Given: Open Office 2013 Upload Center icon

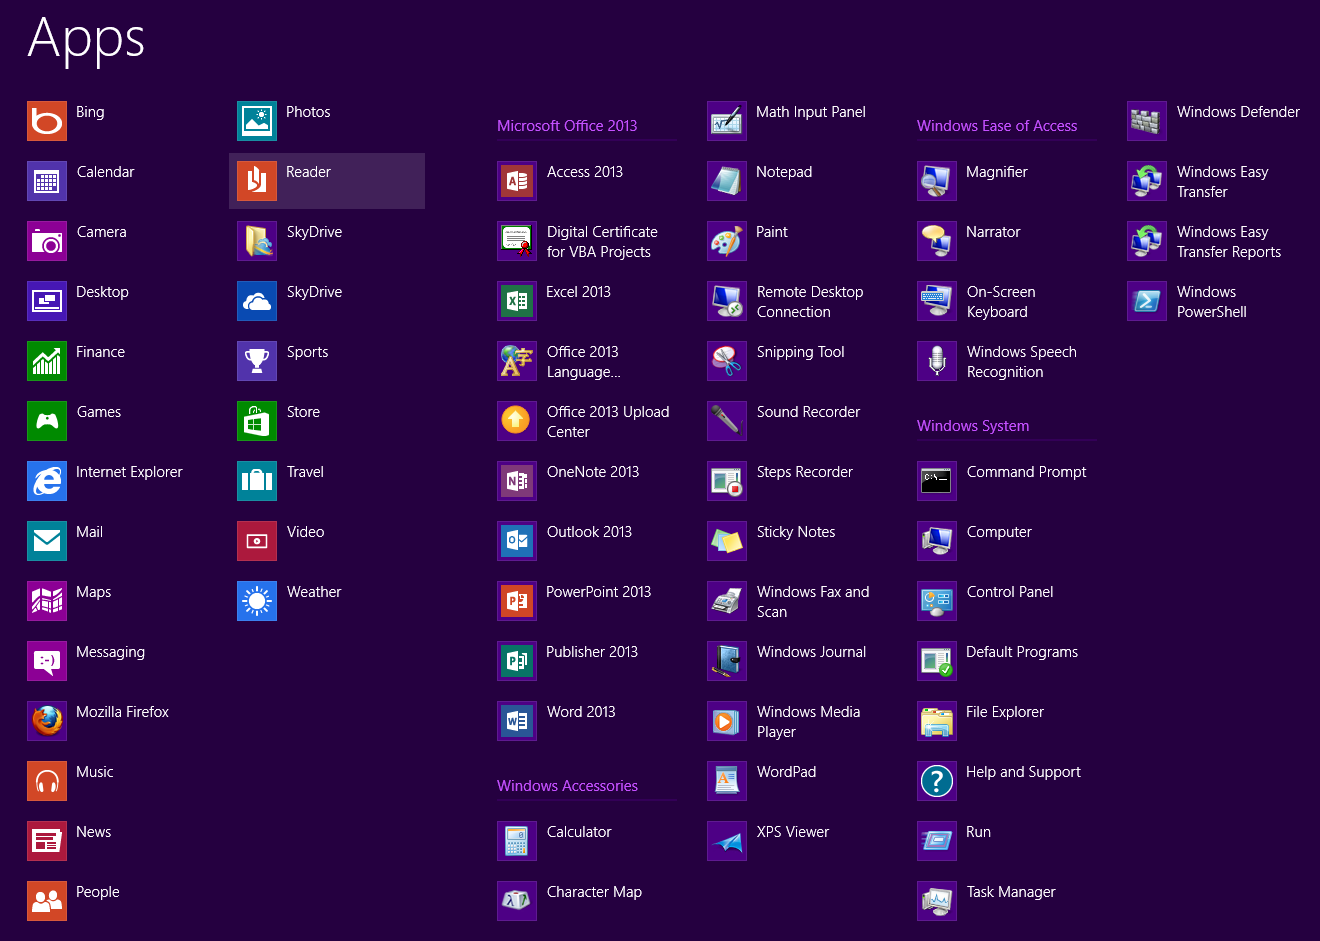Looking at the screenshot, I should point(517,421).
